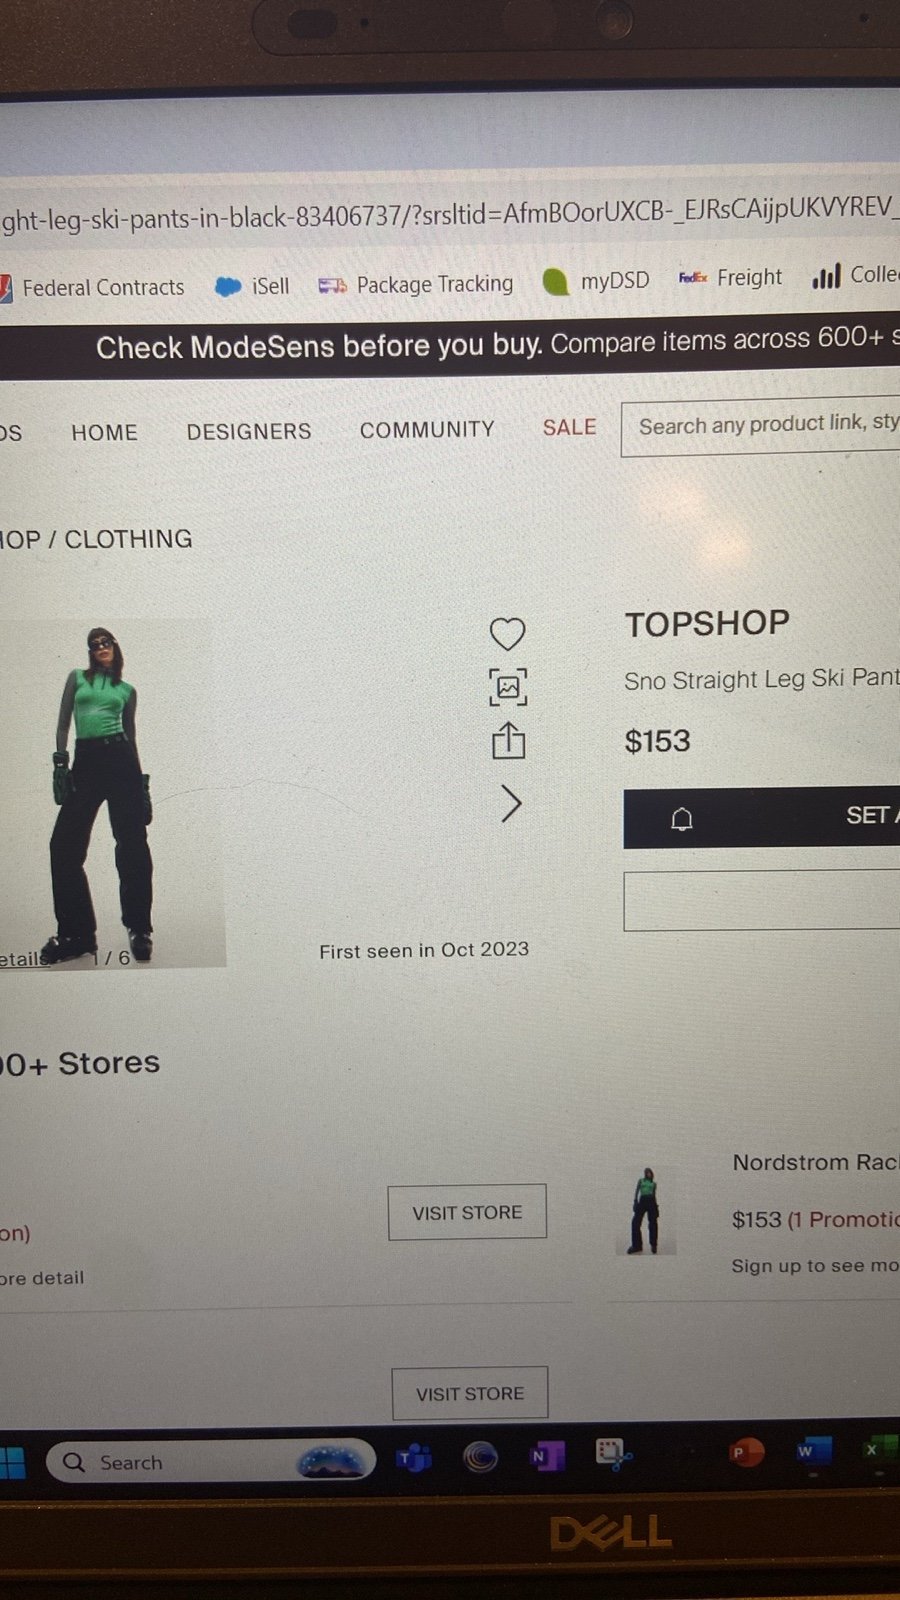The width and height of the screenshot is (900, 1600).
Task: Open Microsoft Teams from taskbar
Action: pos(415,1458)
